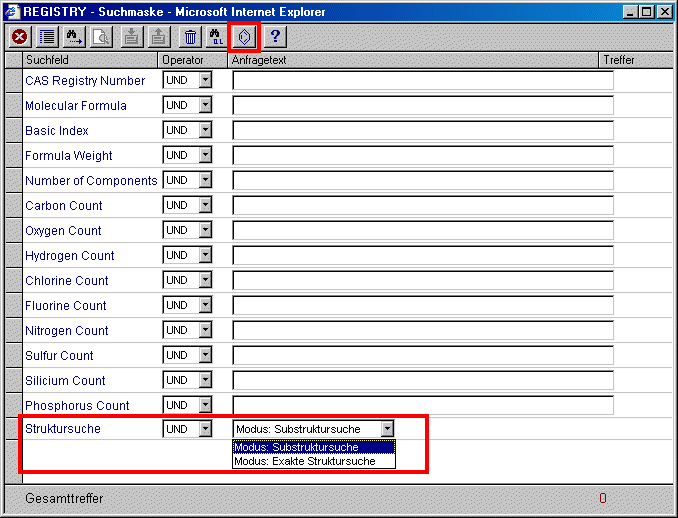Viewport: 678px width, 518px height.
Task: Click the trash can delete icon
Action: [x=190, y=37]
